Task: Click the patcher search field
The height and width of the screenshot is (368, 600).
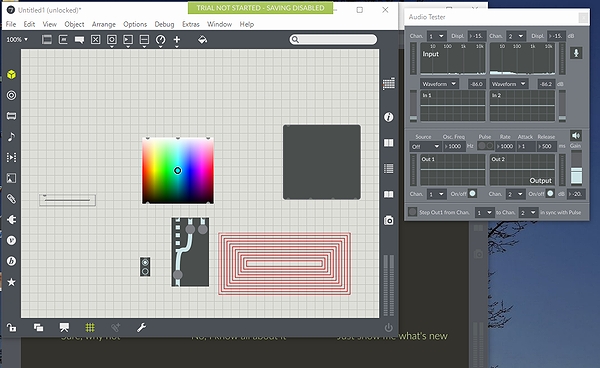Action: (333, 39)
